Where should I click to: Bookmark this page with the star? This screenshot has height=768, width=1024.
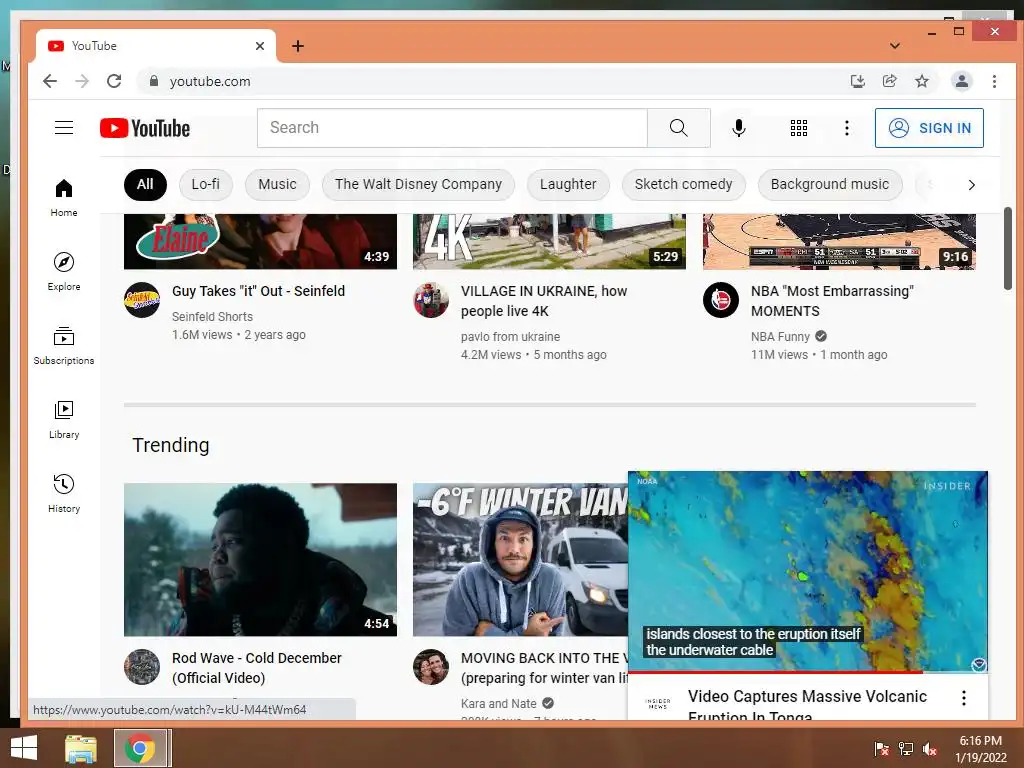[921, 81]
